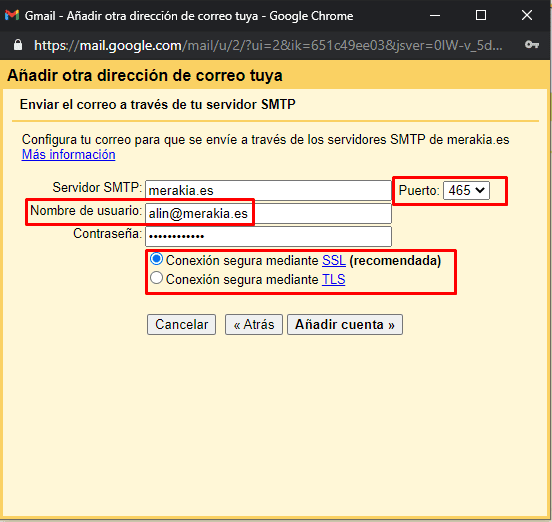Follow the SSL hyperlink
Image resolution: width=552 pixels, height=522 pixels.
click(334, 260)
